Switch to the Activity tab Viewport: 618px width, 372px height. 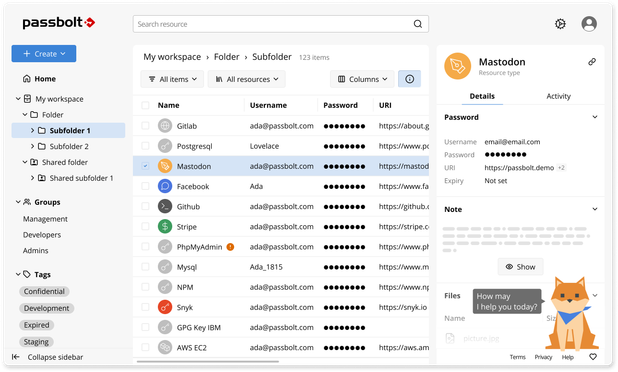coord(558,96)
